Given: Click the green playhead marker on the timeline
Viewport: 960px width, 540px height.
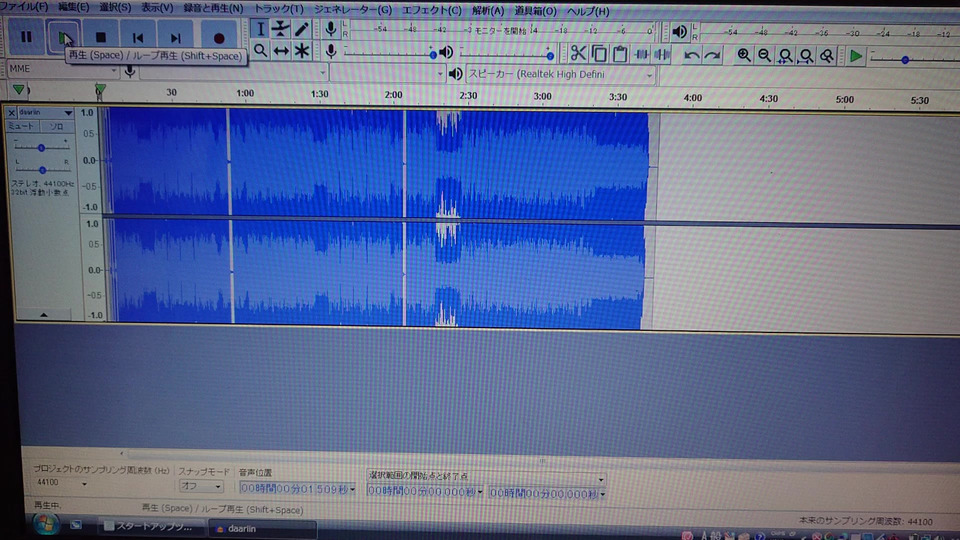Looking at the screenshot, I should (x=100, y=92).
